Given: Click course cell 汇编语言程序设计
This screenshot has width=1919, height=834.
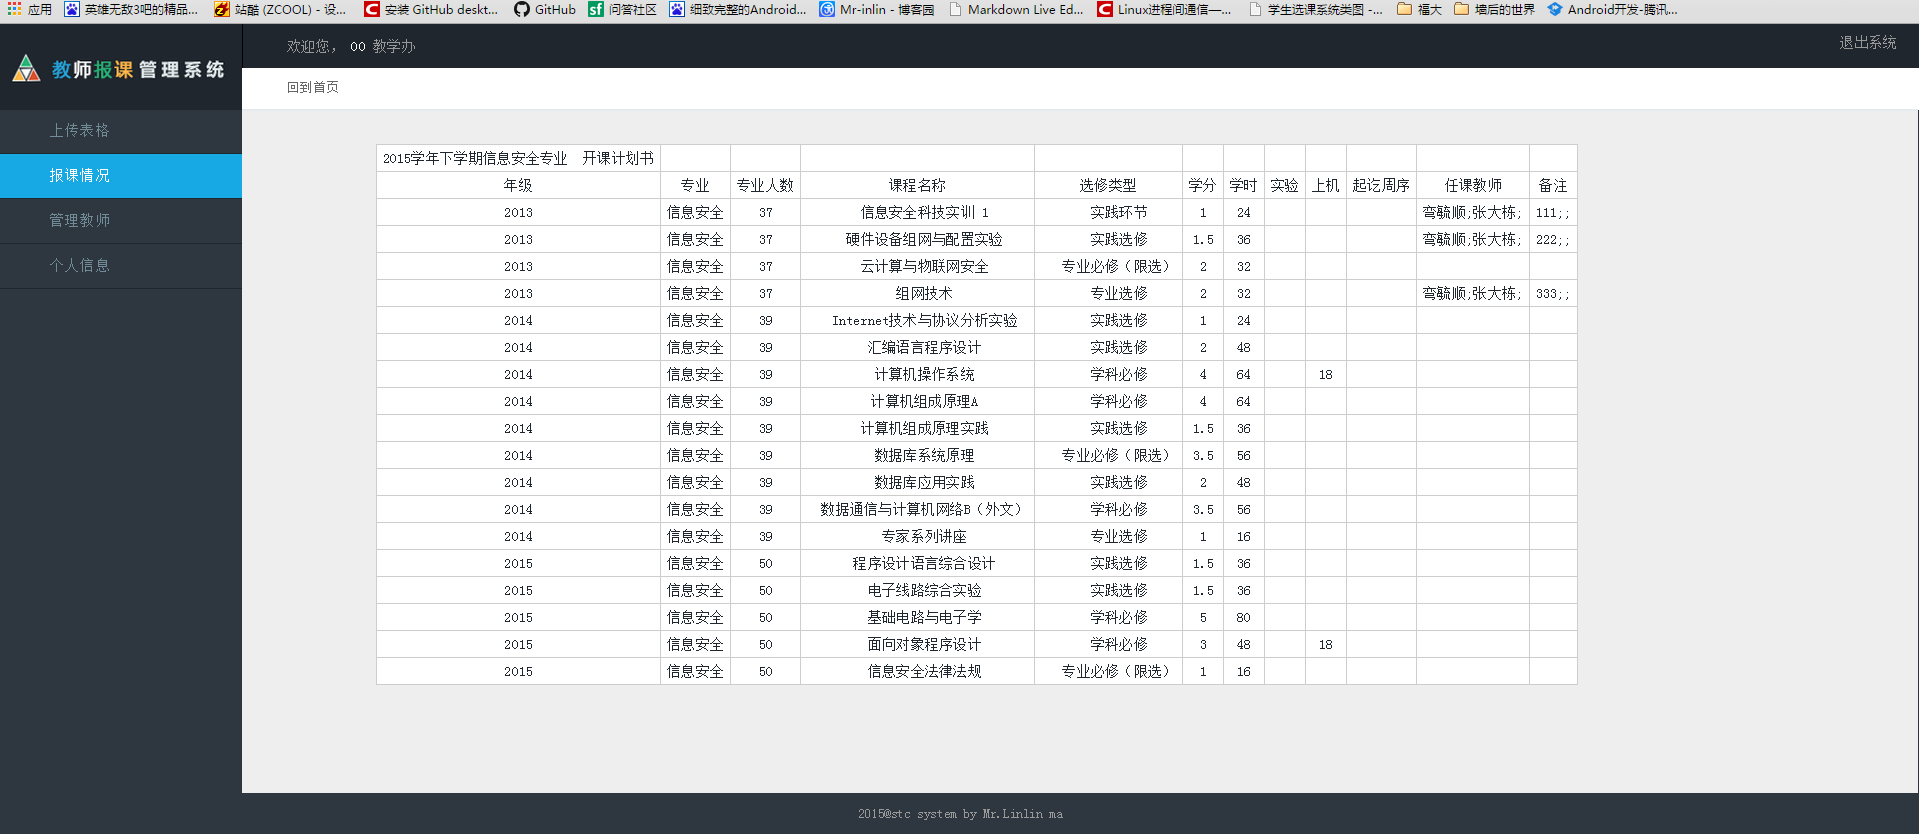Looking at the screenshot, I should click(917, 347).
